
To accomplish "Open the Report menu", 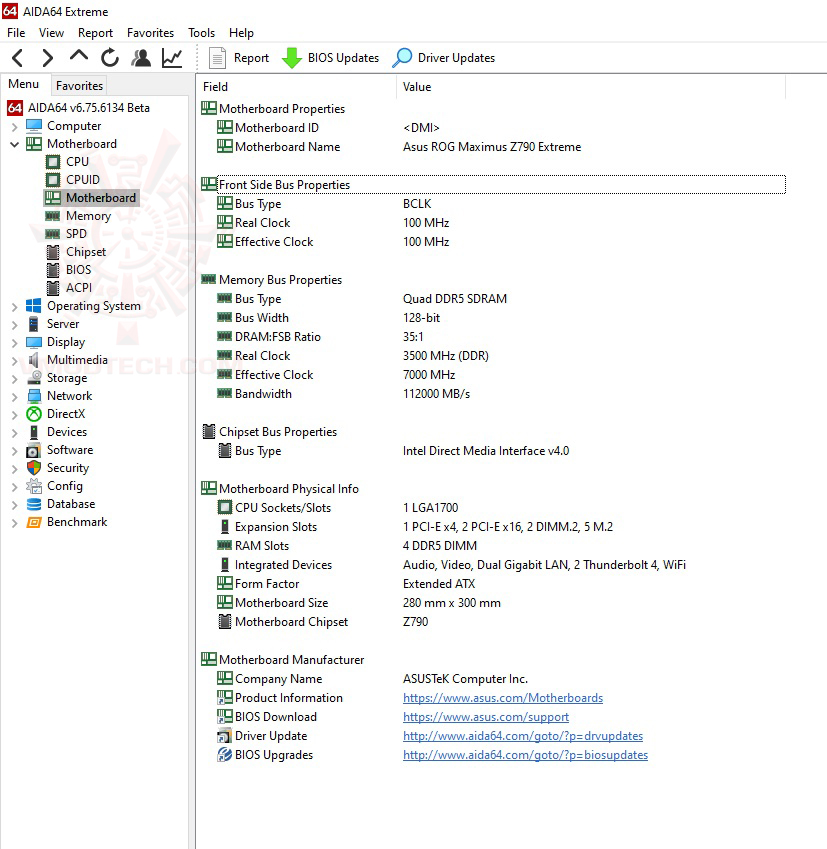I will (x=95, y=33).
